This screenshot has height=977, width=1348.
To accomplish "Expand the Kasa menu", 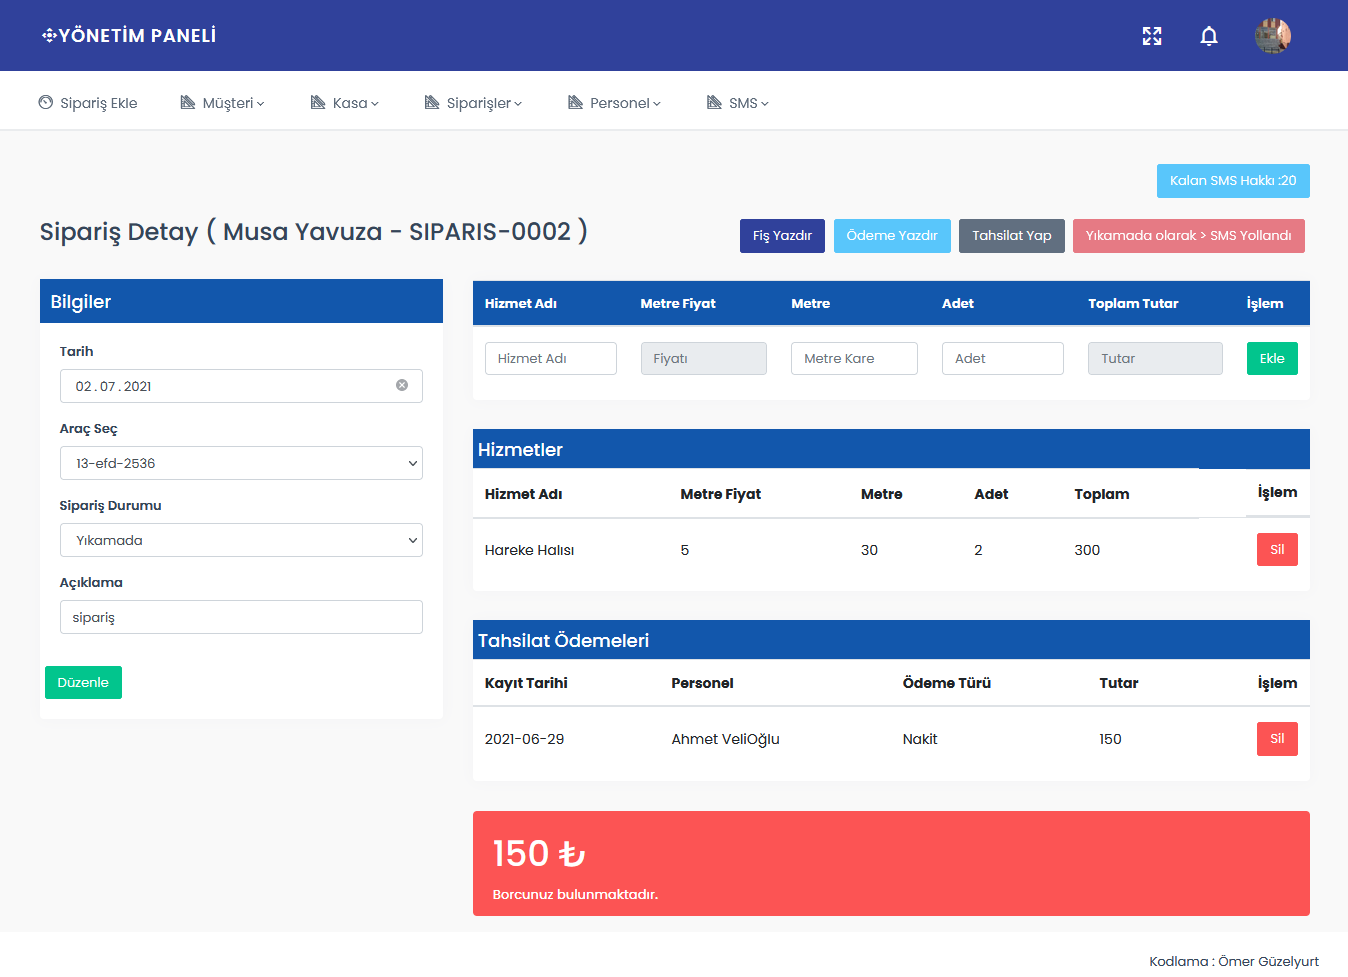I will 345,103.
